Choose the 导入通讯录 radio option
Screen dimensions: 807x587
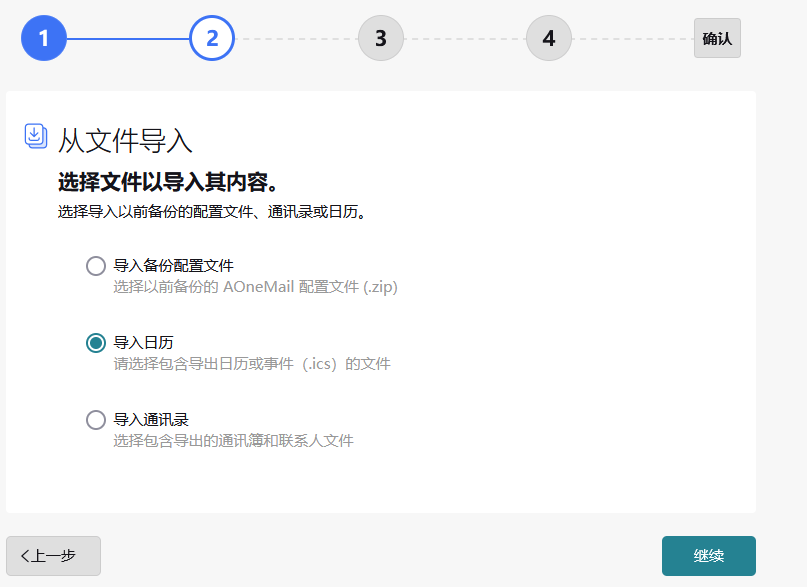click(x=96, y=420)
